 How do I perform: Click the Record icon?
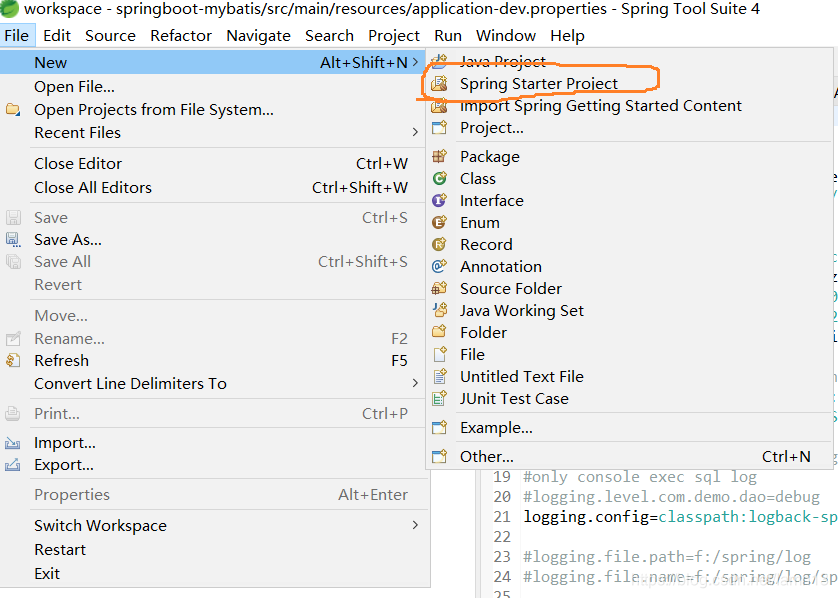[439, 244]
